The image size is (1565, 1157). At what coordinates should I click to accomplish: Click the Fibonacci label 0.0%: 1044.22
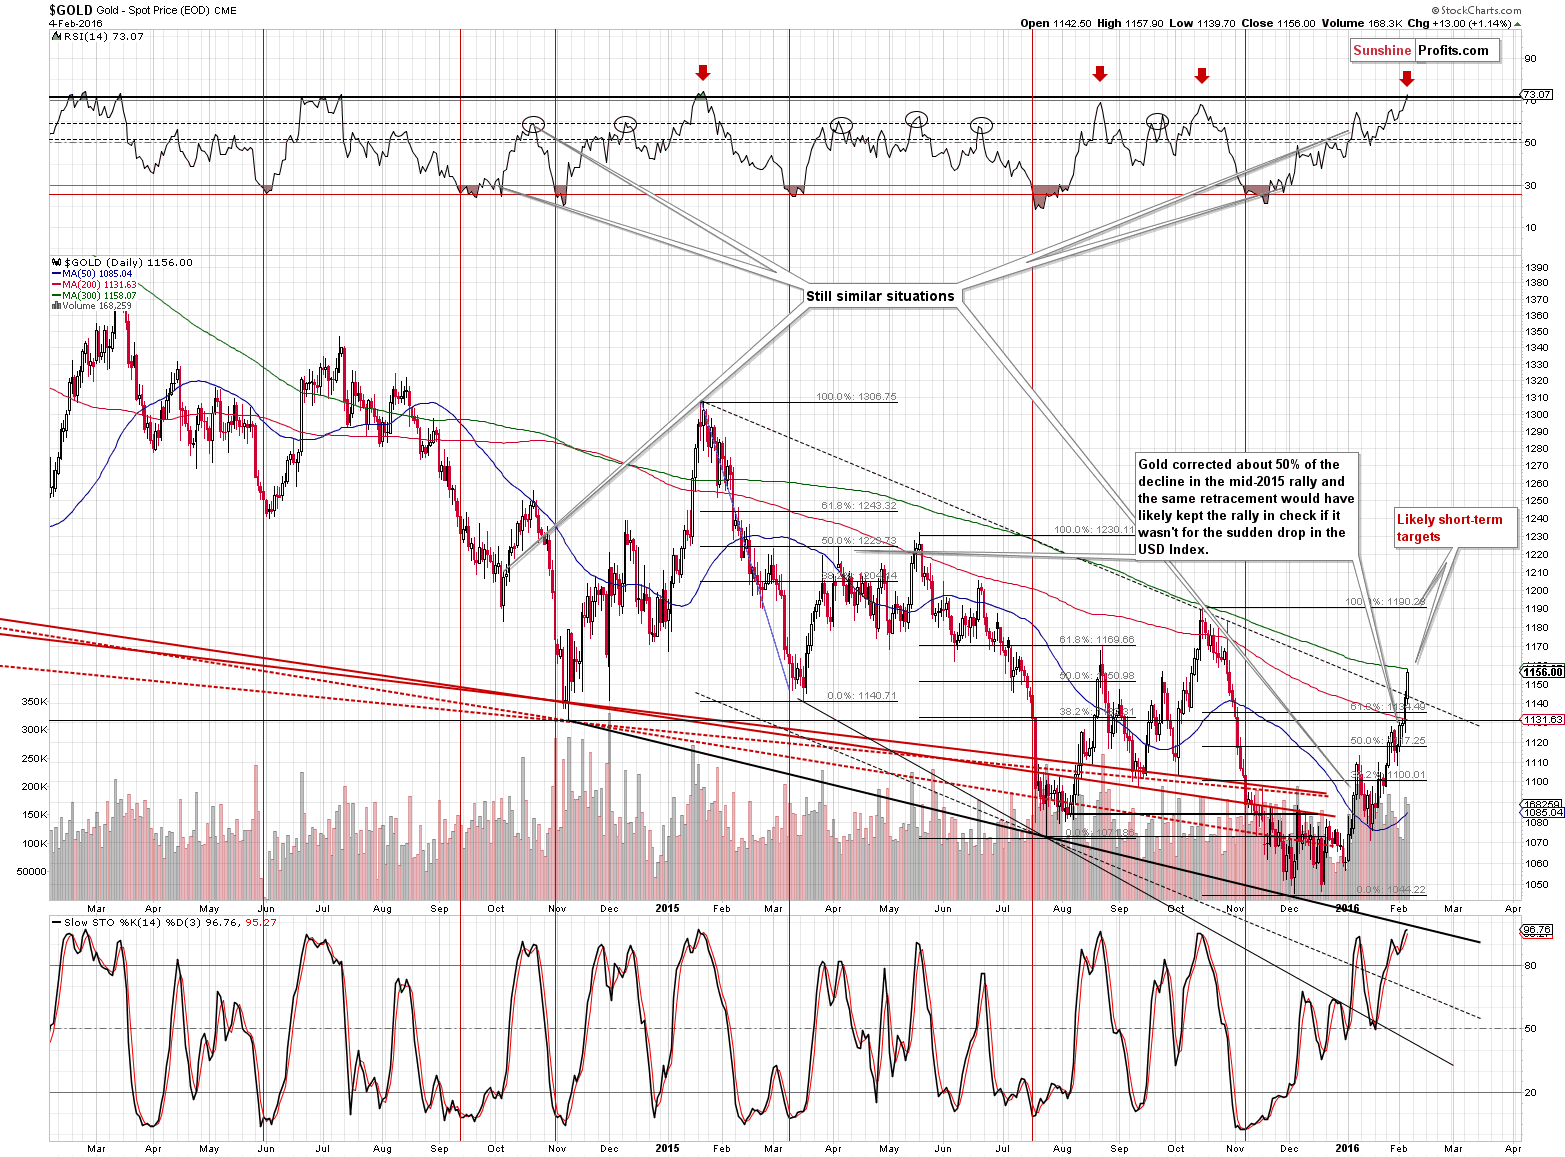[1391, 890]
